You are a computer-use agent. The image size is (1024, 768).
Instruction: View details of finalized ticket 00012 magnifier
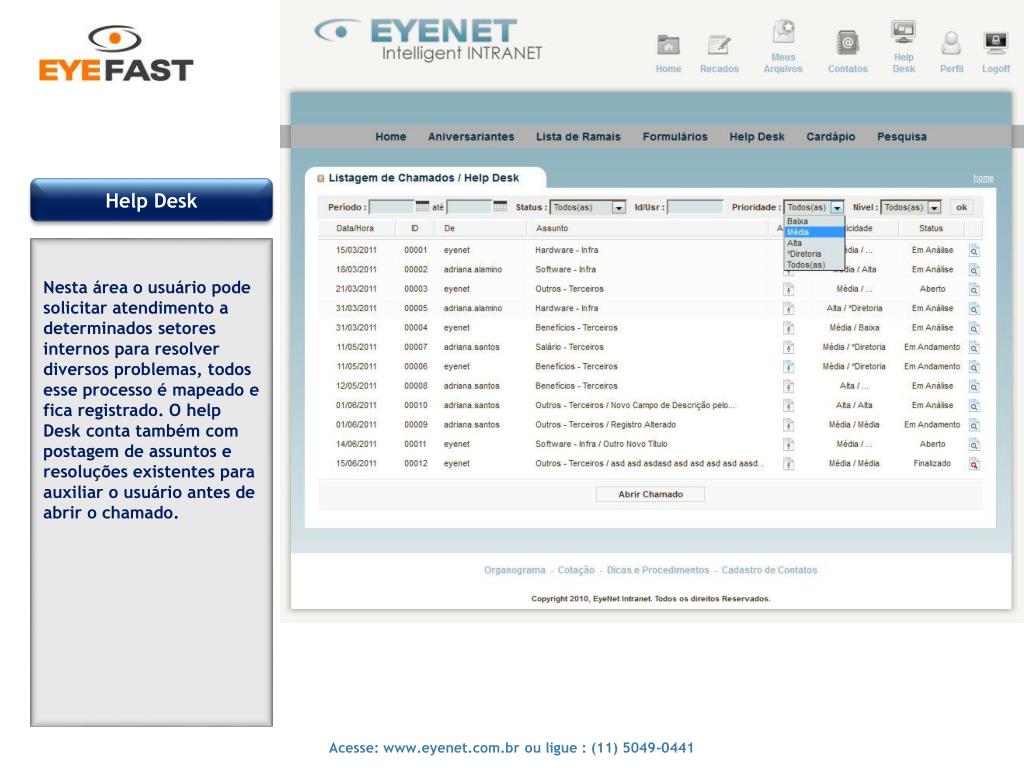(974, 464)
